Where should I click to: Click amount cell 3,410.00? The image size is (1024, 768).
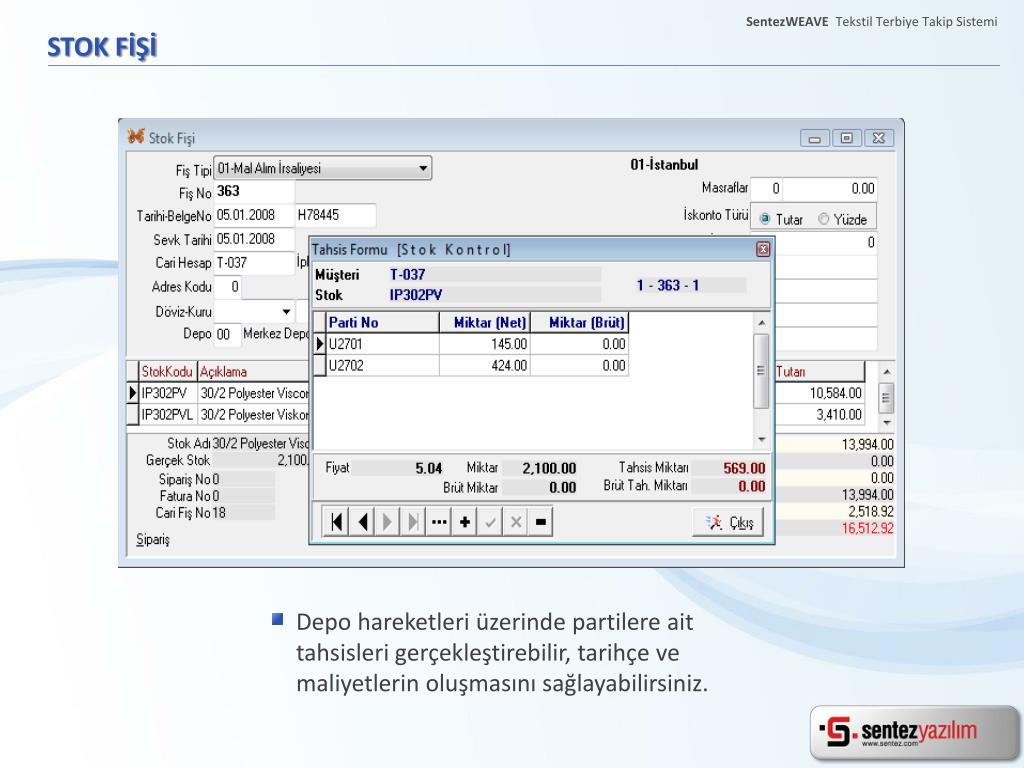coord(819,415)
